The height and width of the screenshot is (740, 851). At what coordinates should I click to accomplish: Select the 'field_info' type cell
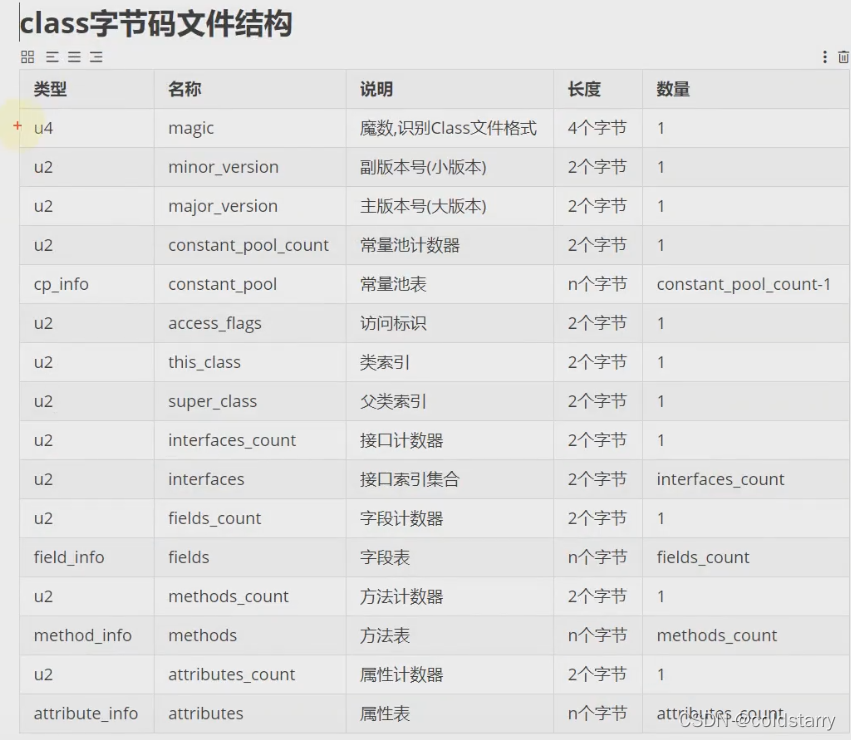pos(69,558)
